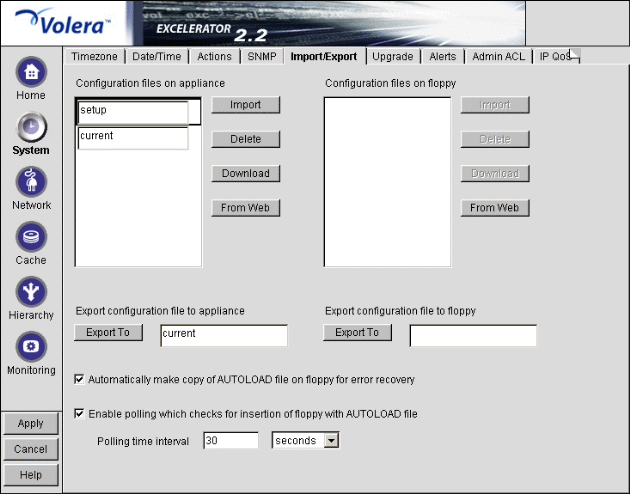
Task: Open the Hierarchy section icon
Action: point(31,292)
